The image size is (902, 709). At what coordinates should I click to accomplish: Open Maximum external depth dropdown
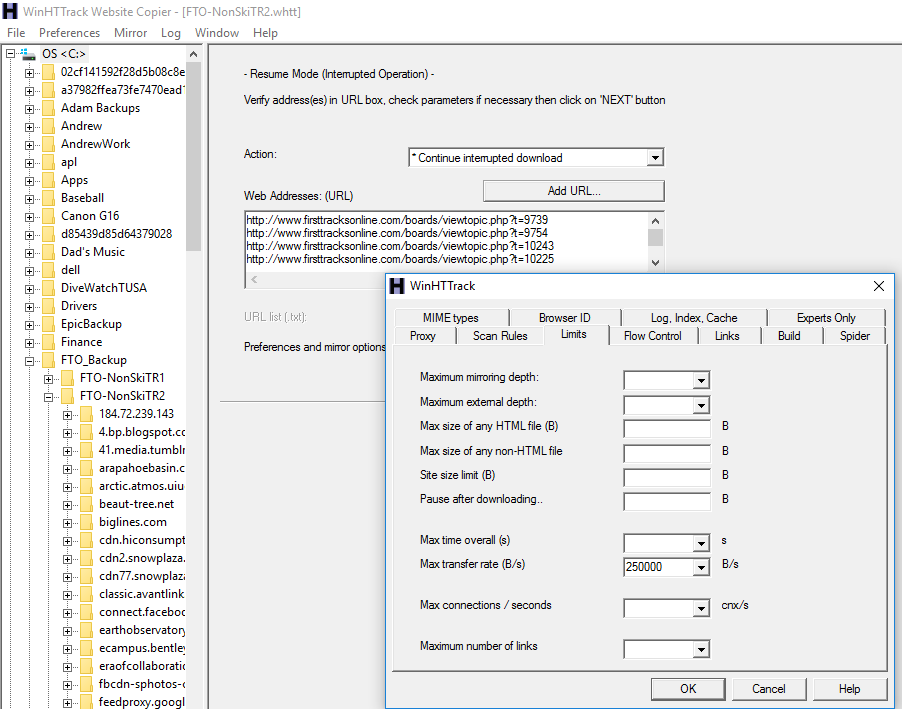(x=701, y=405)
